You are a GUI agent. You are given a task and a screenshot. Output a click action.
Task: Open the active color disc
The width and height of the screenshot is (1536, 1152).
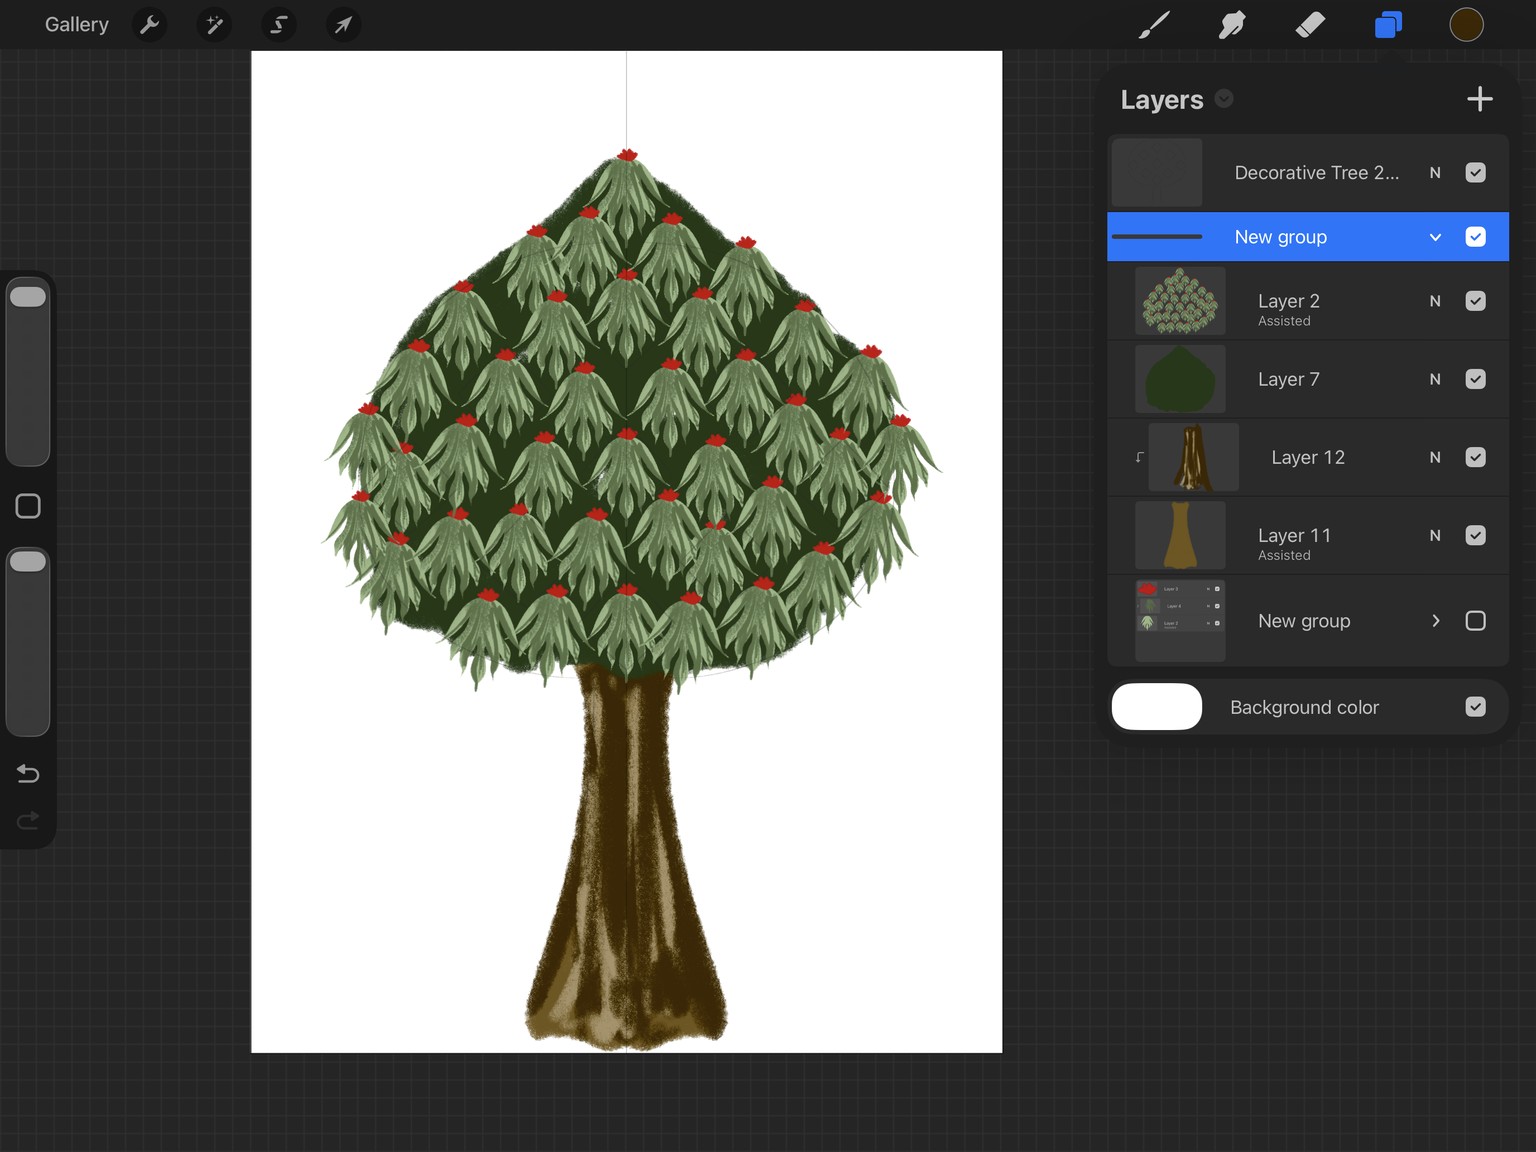point(1466,25)
